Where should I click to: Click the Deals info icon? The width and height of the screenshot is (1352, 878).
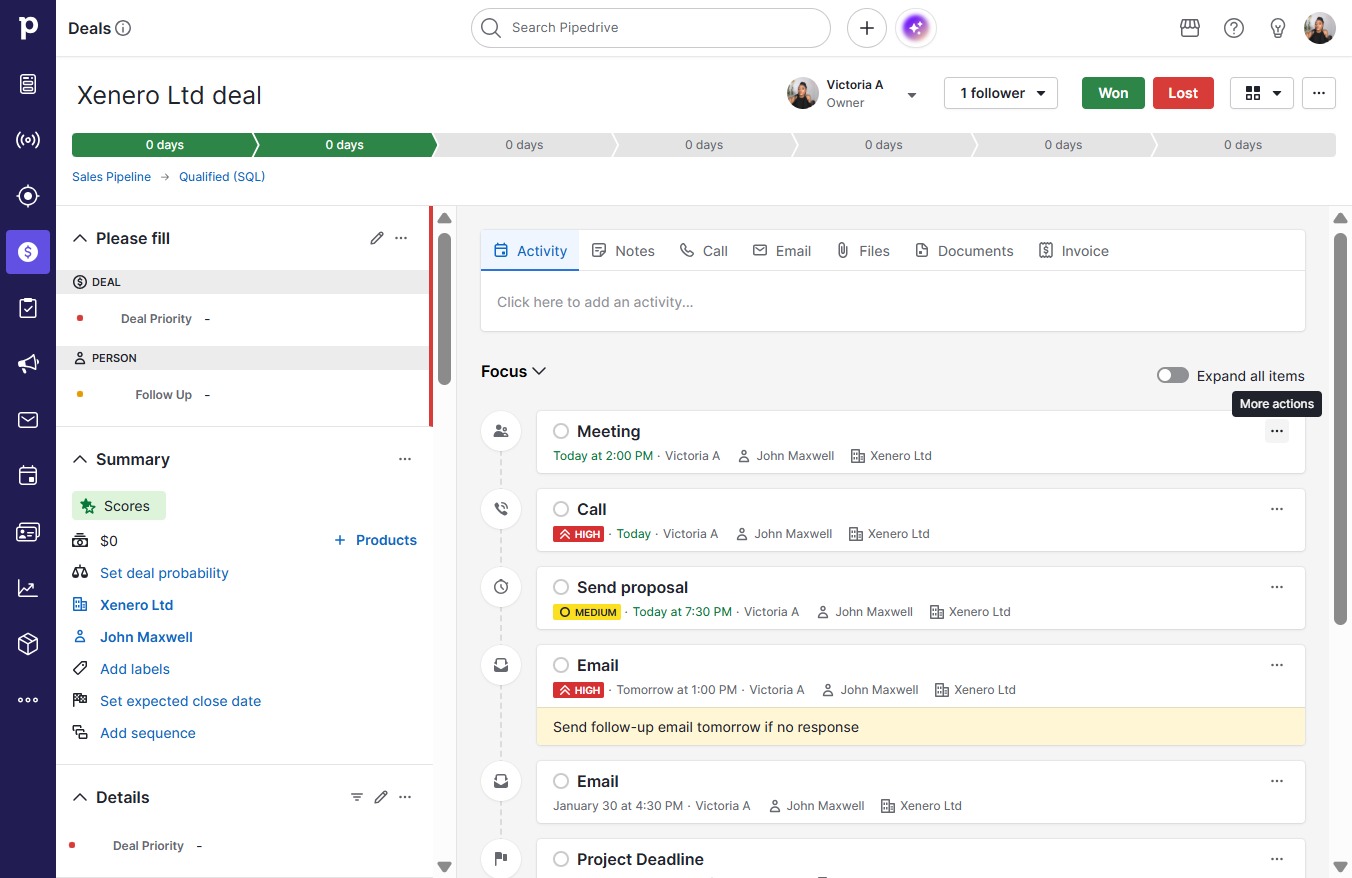(x=124, y=28)
